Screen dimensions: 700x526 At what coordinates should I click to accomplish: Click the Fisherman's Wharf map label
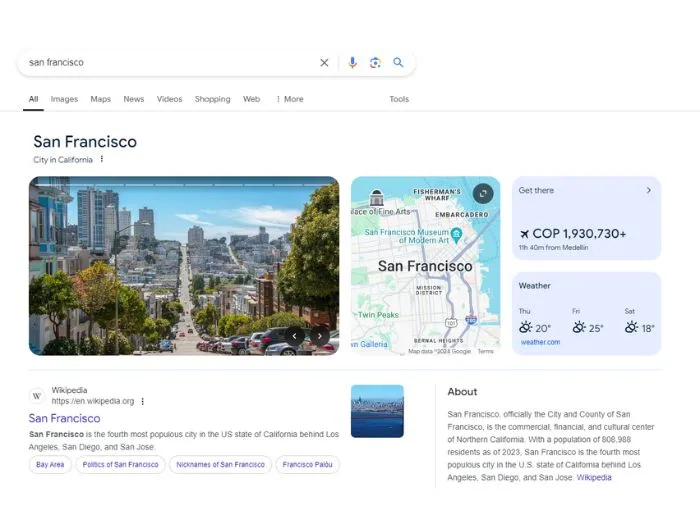437,195
